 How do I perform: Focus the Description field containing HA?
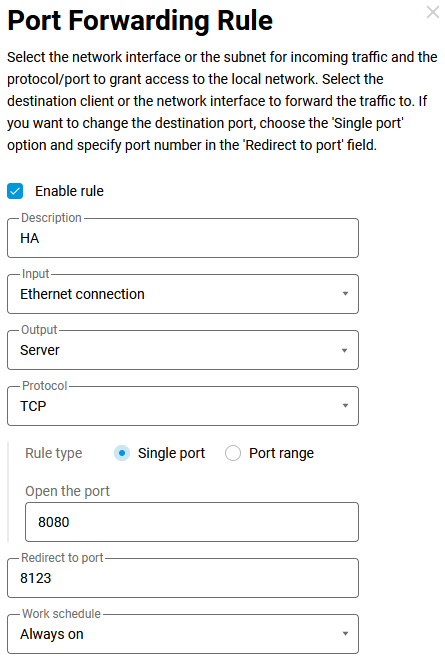tap(183, 238)
